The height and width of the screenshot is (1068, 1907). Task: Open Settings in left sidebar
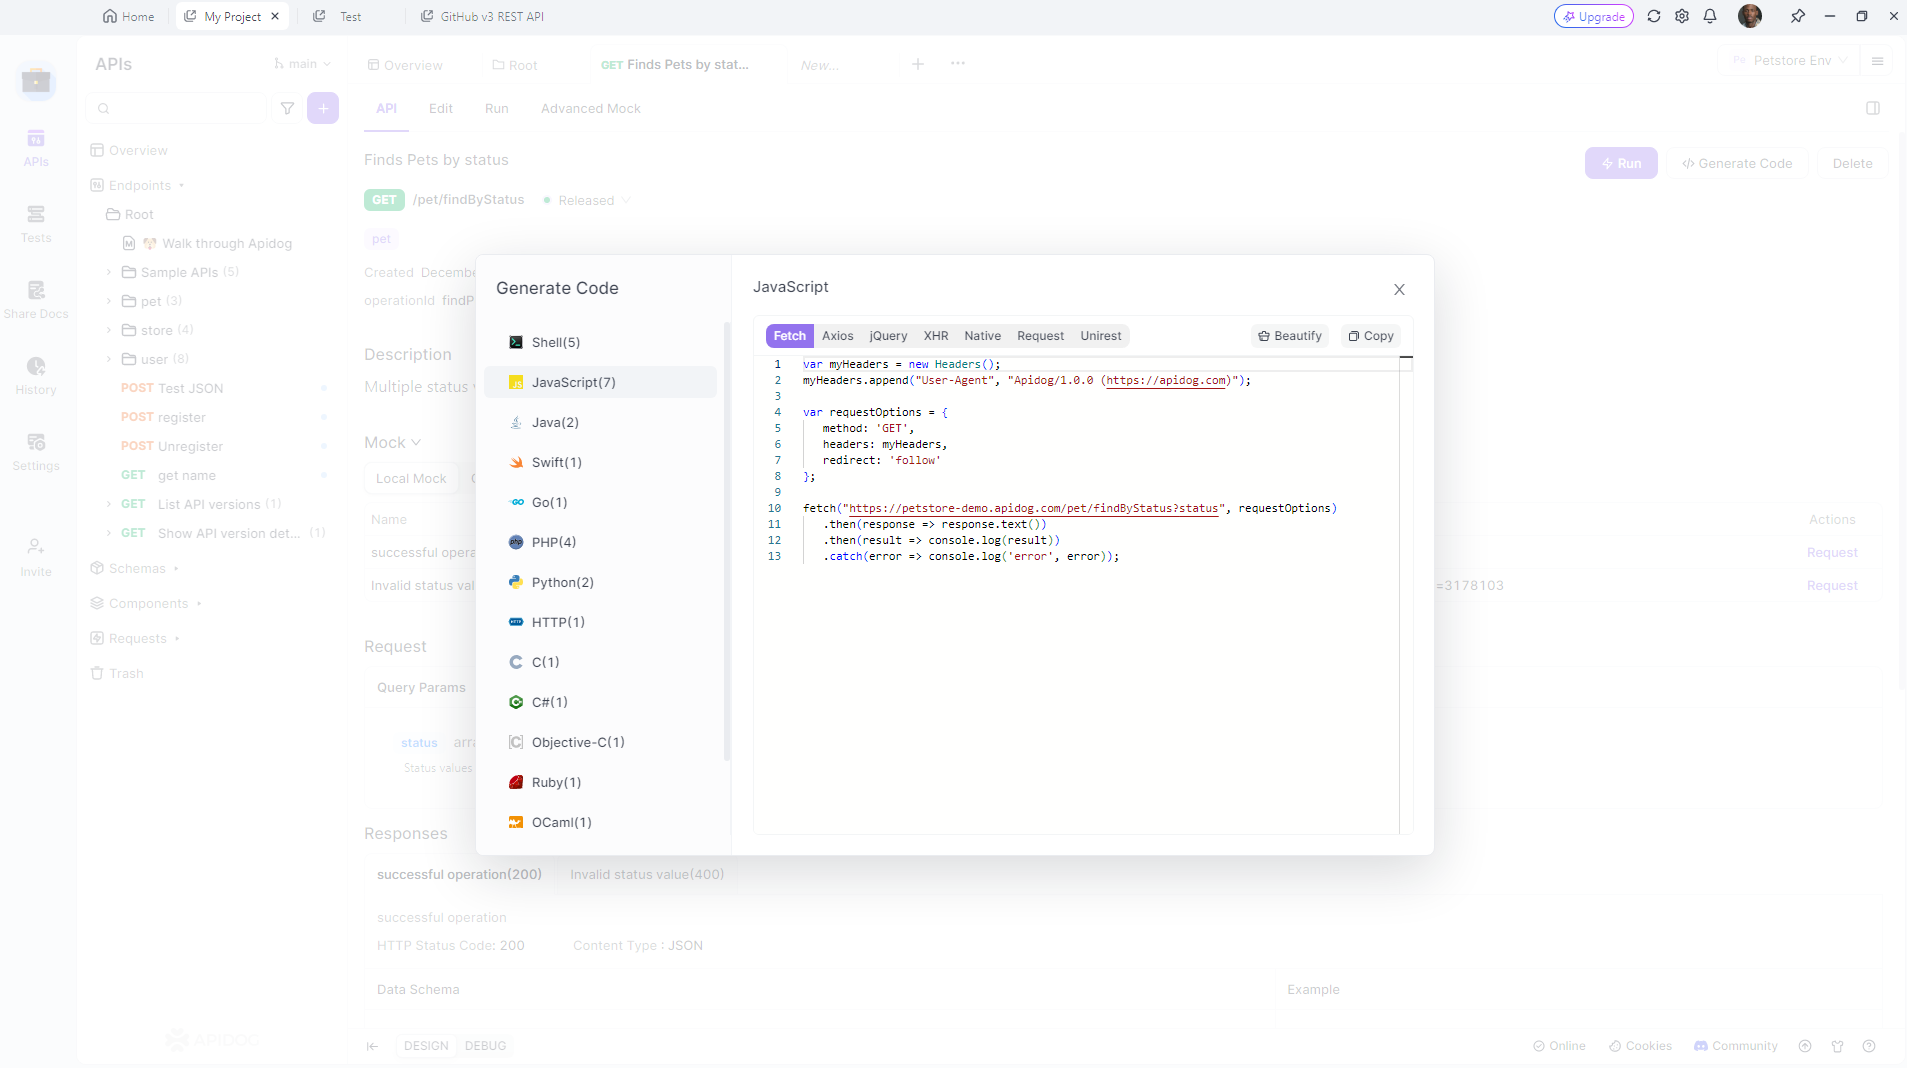(36, 452)
